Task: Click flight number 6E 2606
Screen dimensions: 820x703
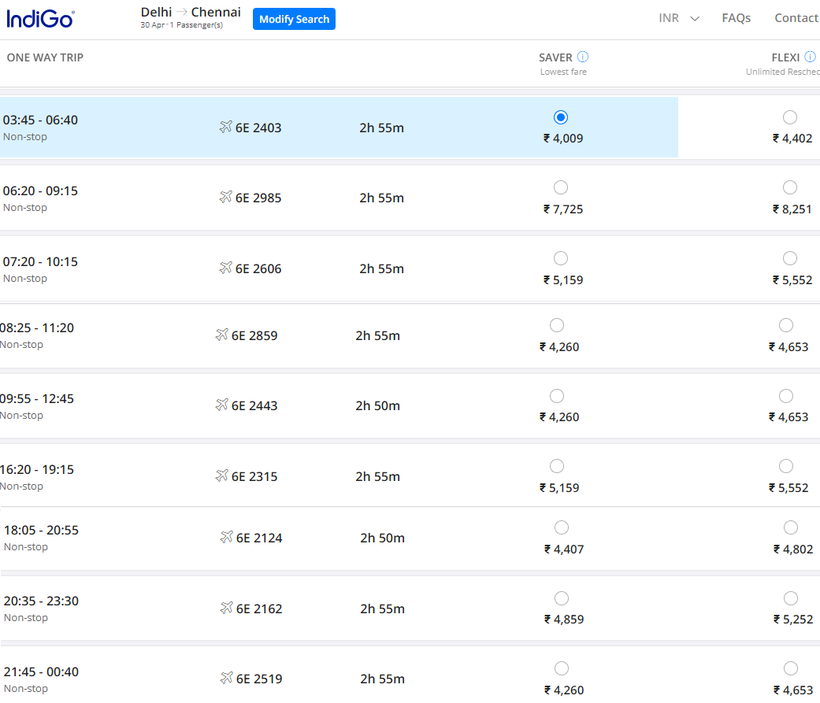Action: tap(258, 268)
